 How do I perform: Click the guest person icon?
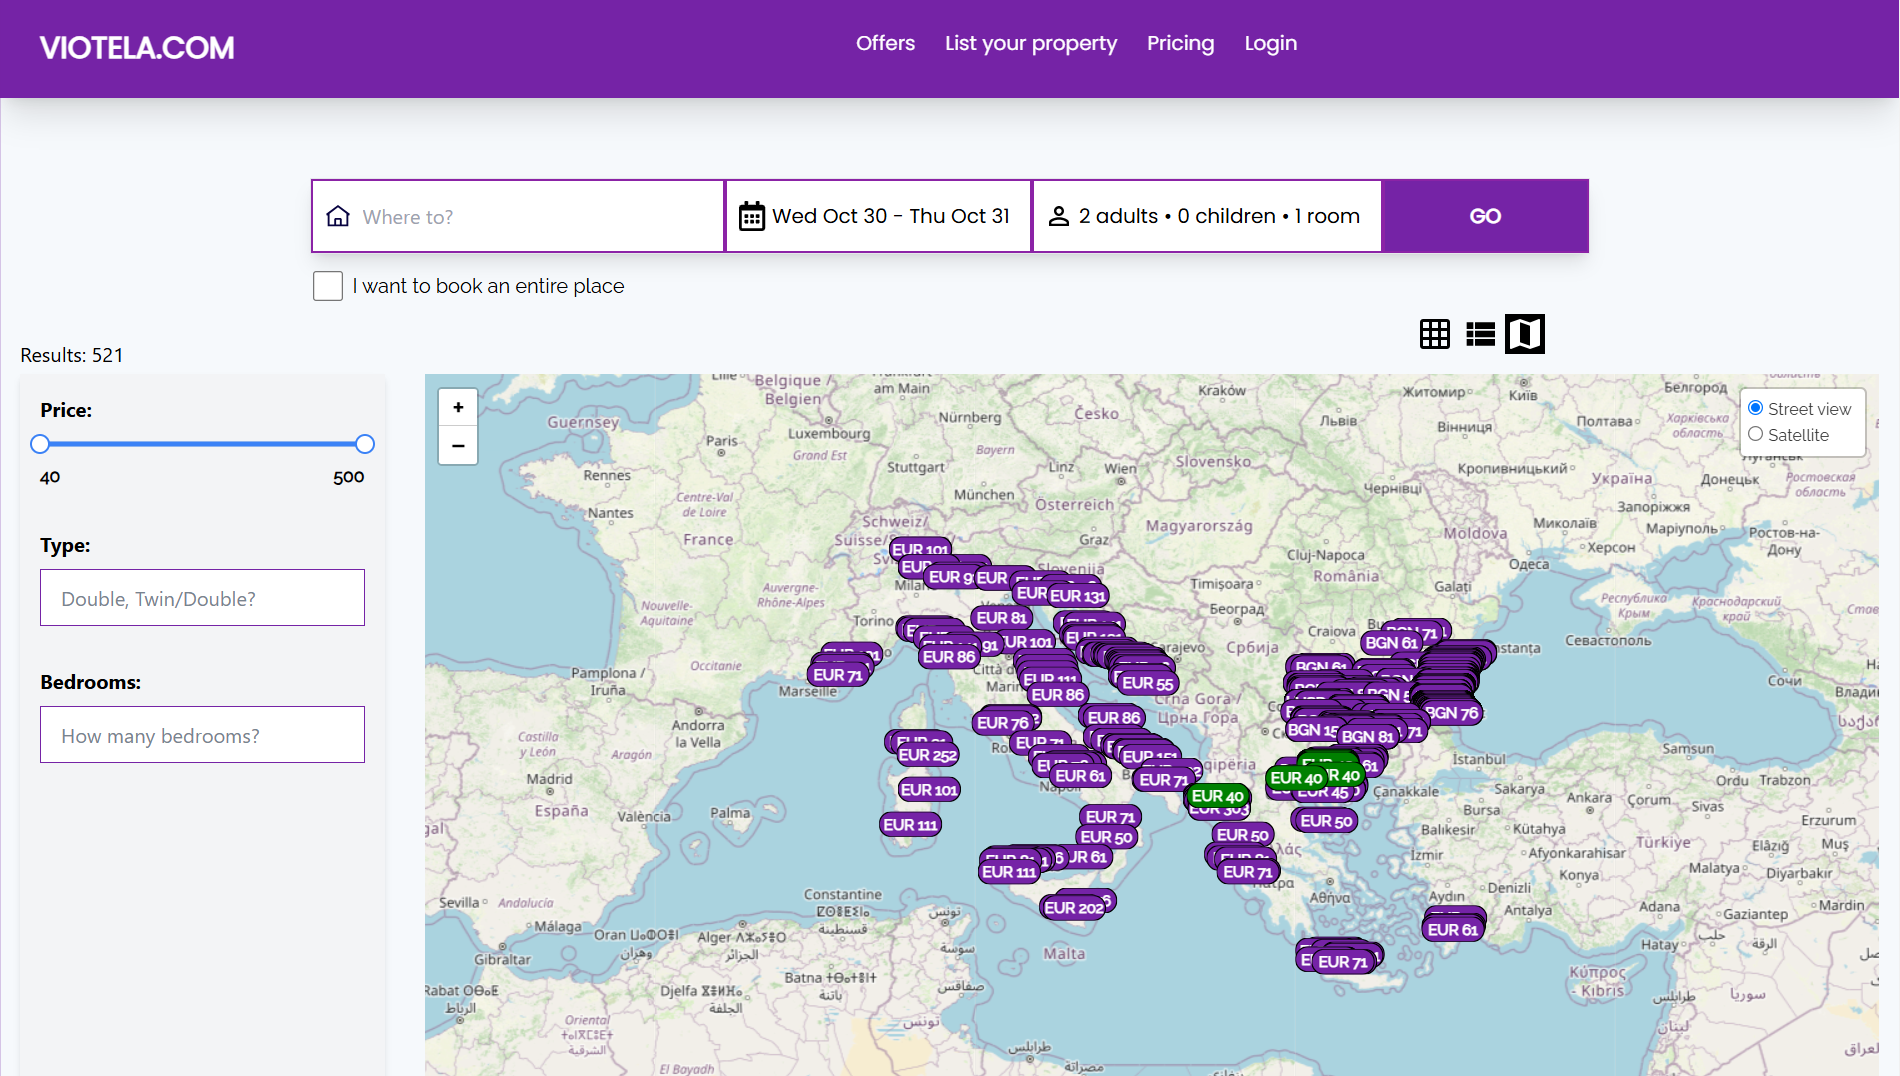click(x=1058, y=216)
